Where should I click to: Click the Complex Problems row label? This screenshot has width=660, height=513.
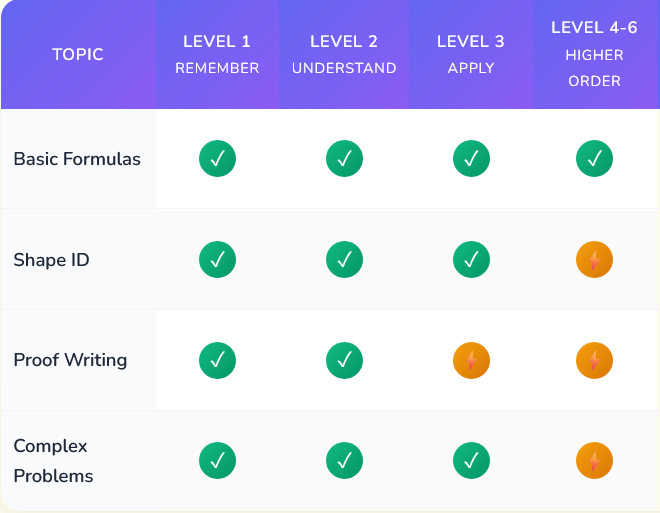coord(53,460)
